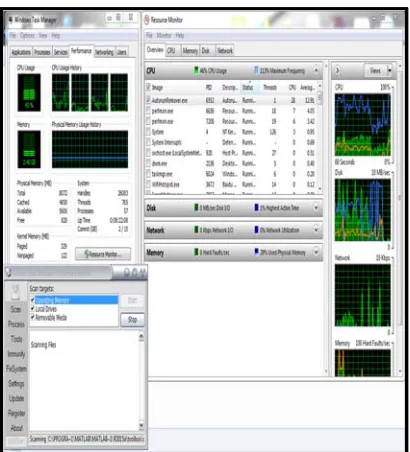This screenshot has height=452, width=410.
Task: Switch to the Memory tab in Resource Monitor
Action: [190, 51]
